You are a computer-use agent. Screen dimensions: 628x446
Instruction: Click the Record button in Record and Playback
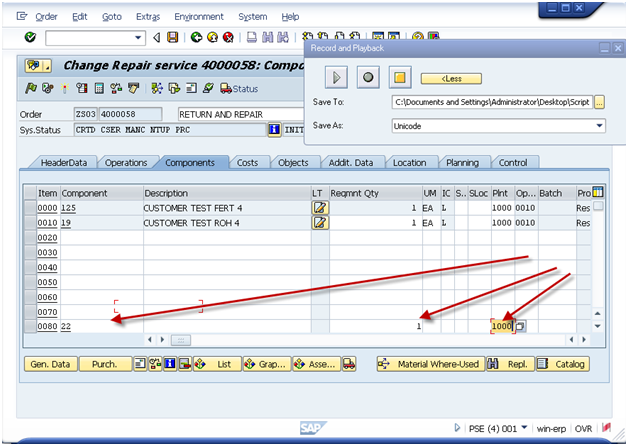(x=368, y=77)
